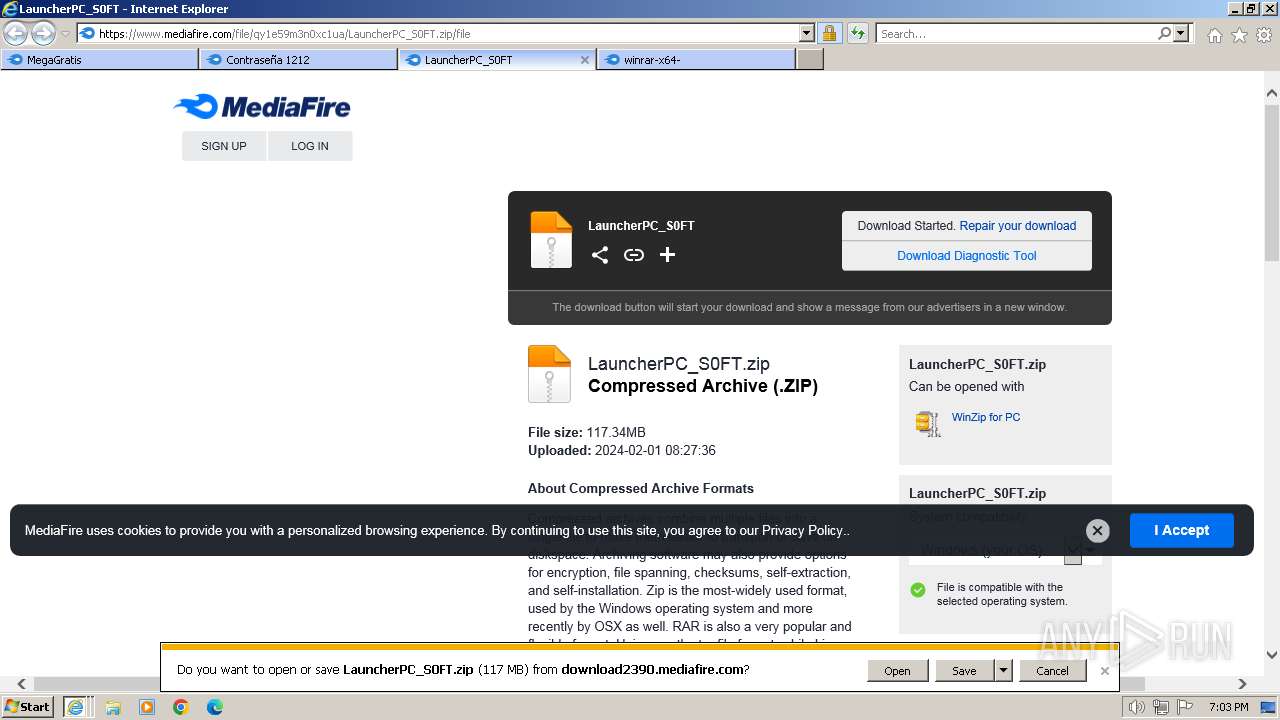Click the search magnifier icon
The width and height of the screenshot is (1280, 720).
[1164, 34]
